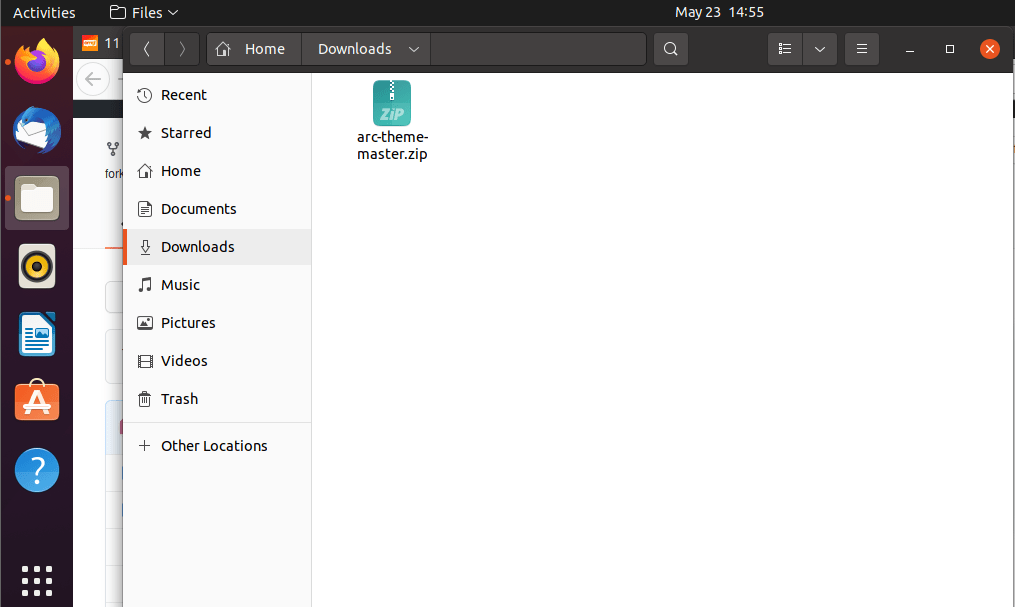Maximize the Files window
The height and width of the screenshot is (607, 1015).
(950, 49)
